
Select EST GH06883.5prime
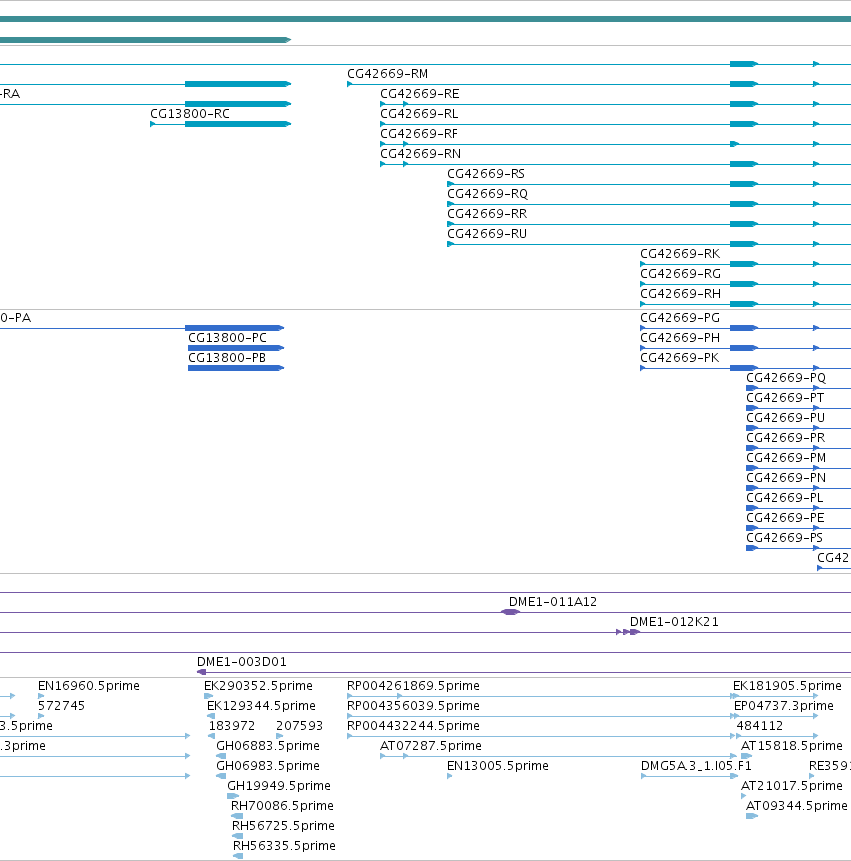(267, 746)
